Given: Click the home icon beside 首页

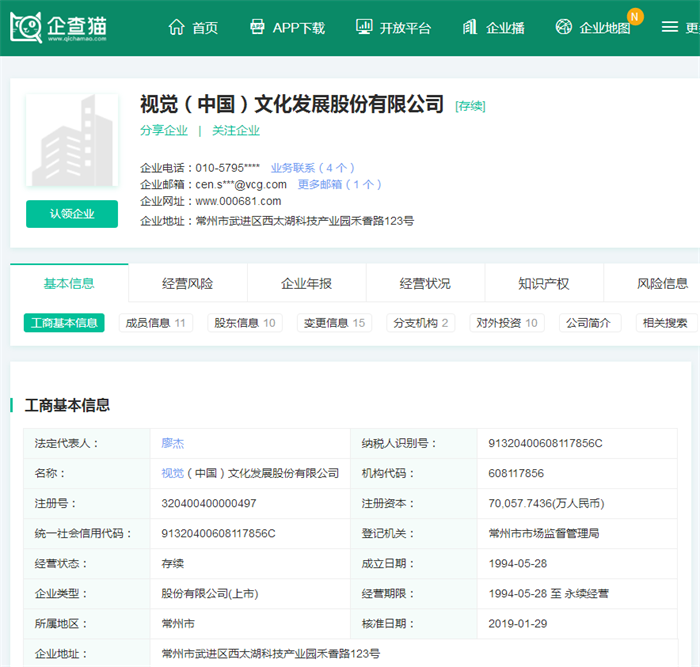Looking at the screenshot, I should click(x=176, y=27).
